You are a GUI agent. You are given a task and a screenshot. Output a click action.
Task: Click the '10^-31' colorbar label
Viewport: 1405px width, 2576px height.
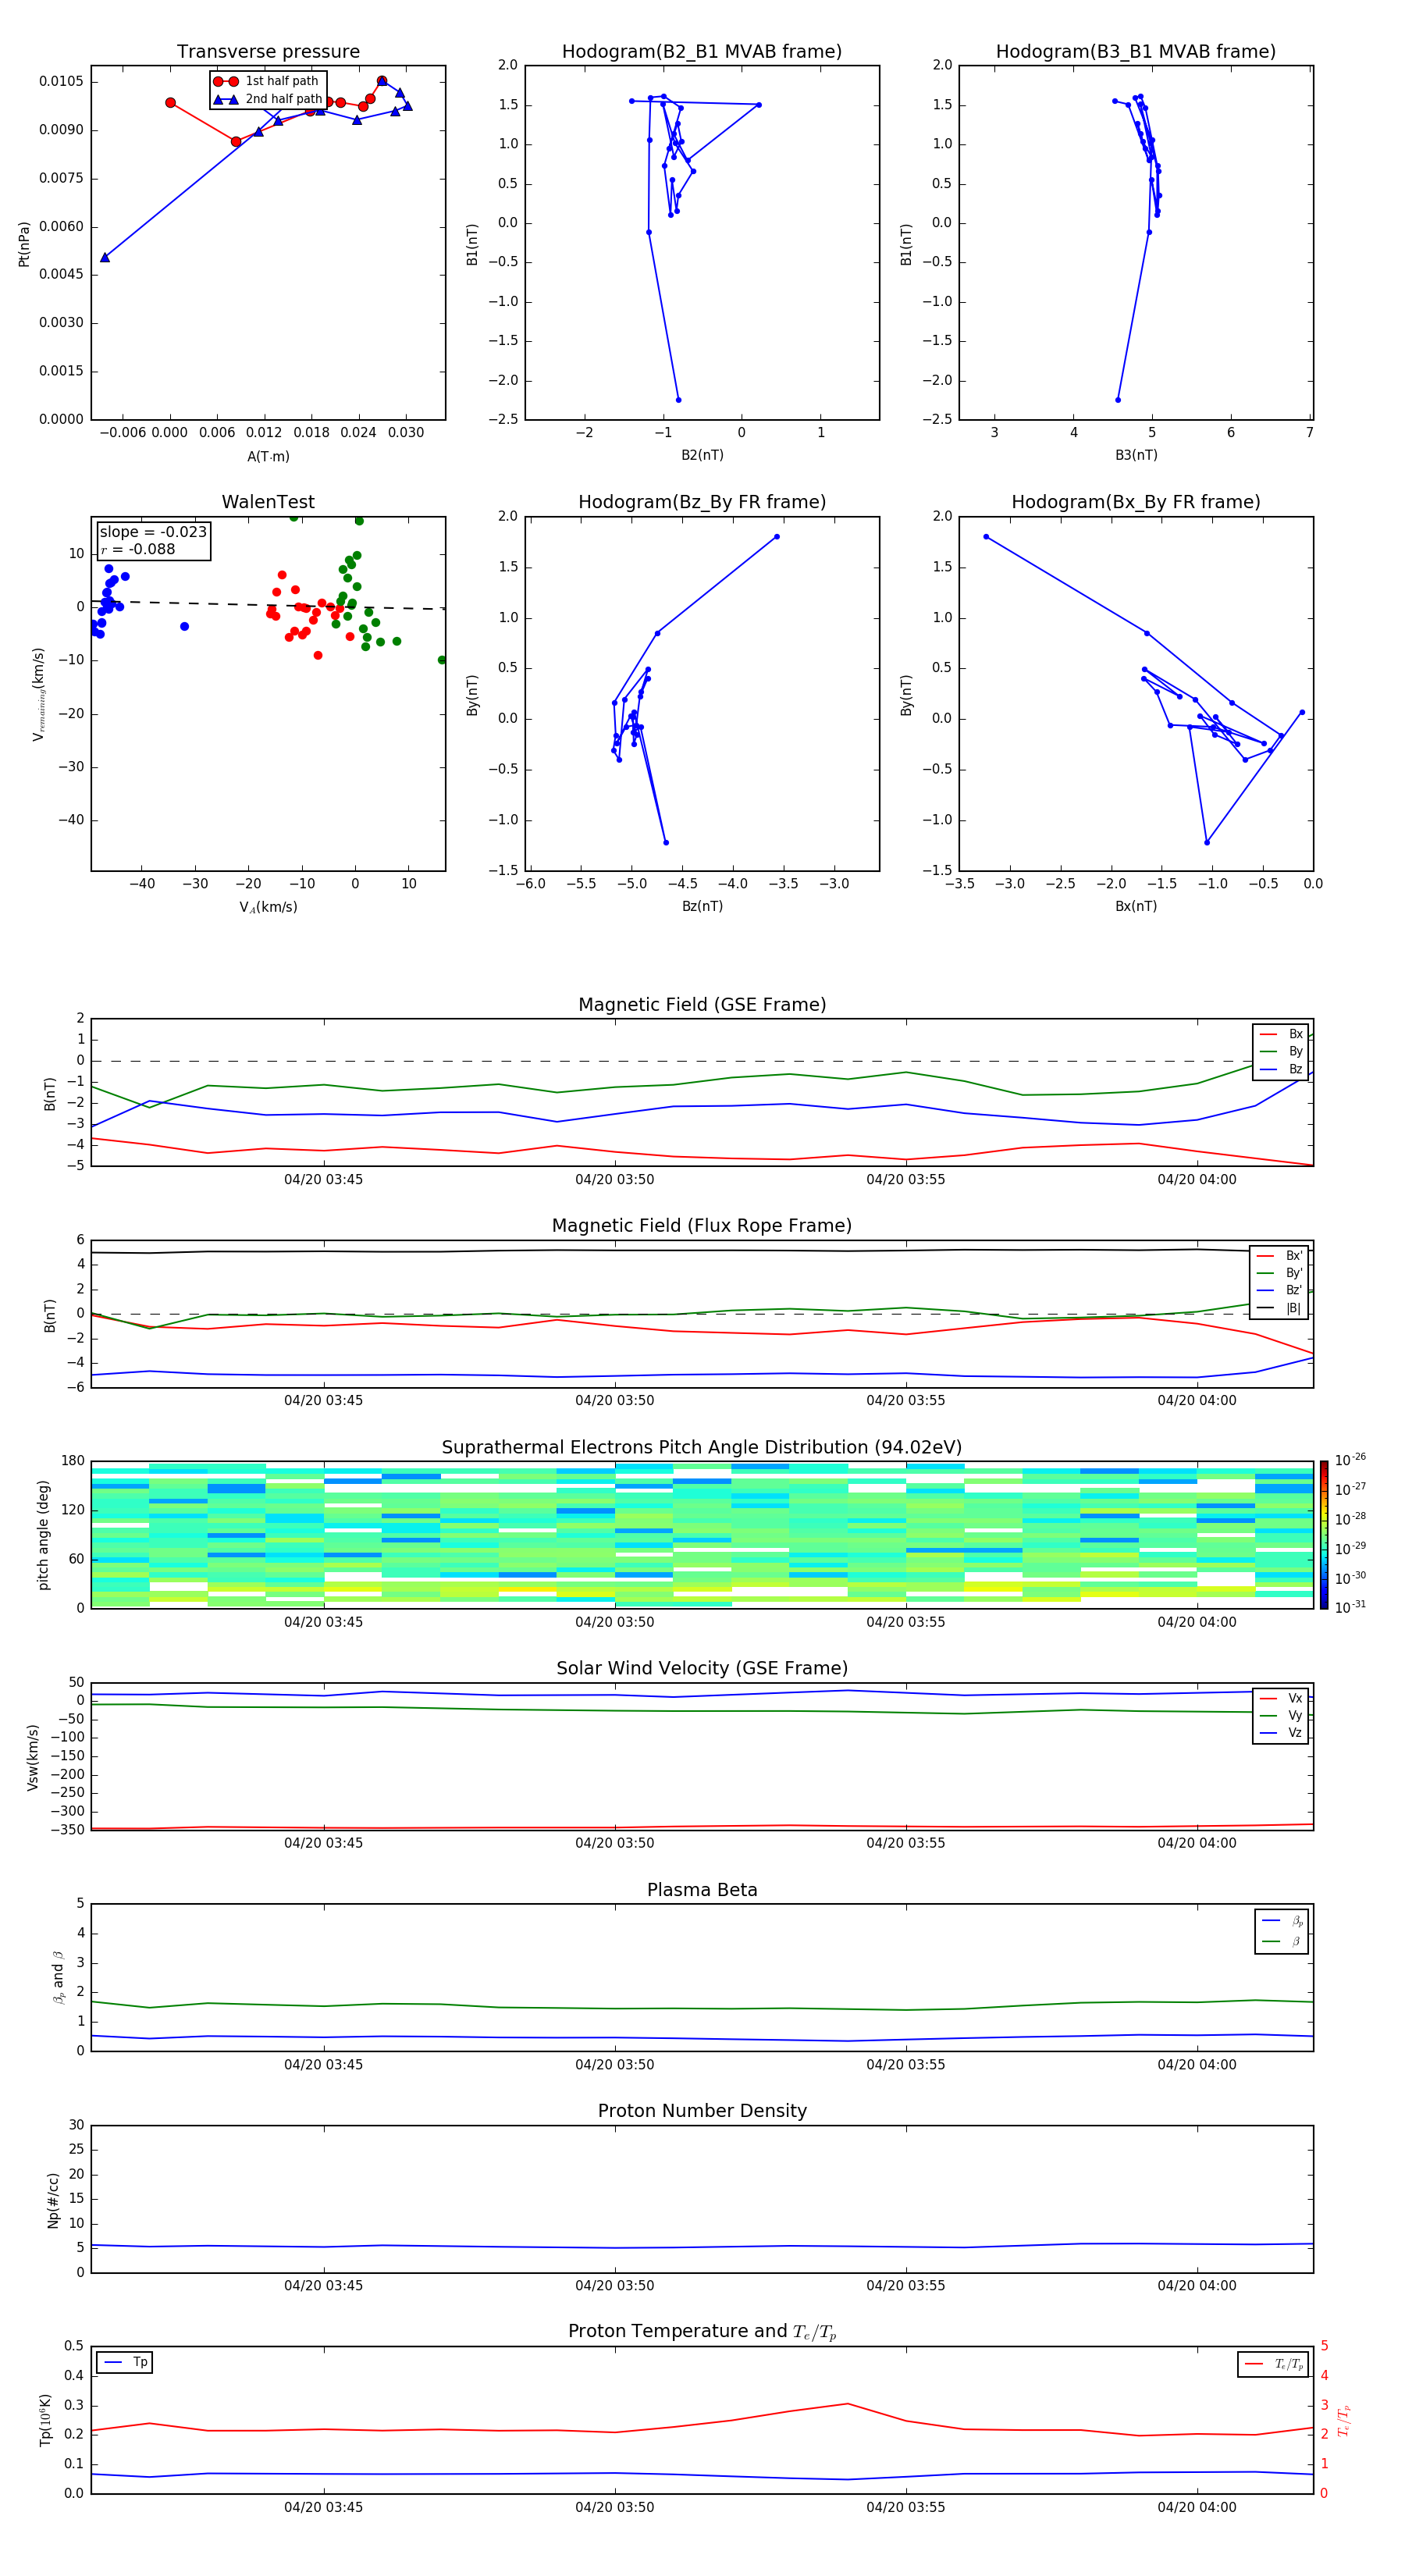coord(1350,1607)
